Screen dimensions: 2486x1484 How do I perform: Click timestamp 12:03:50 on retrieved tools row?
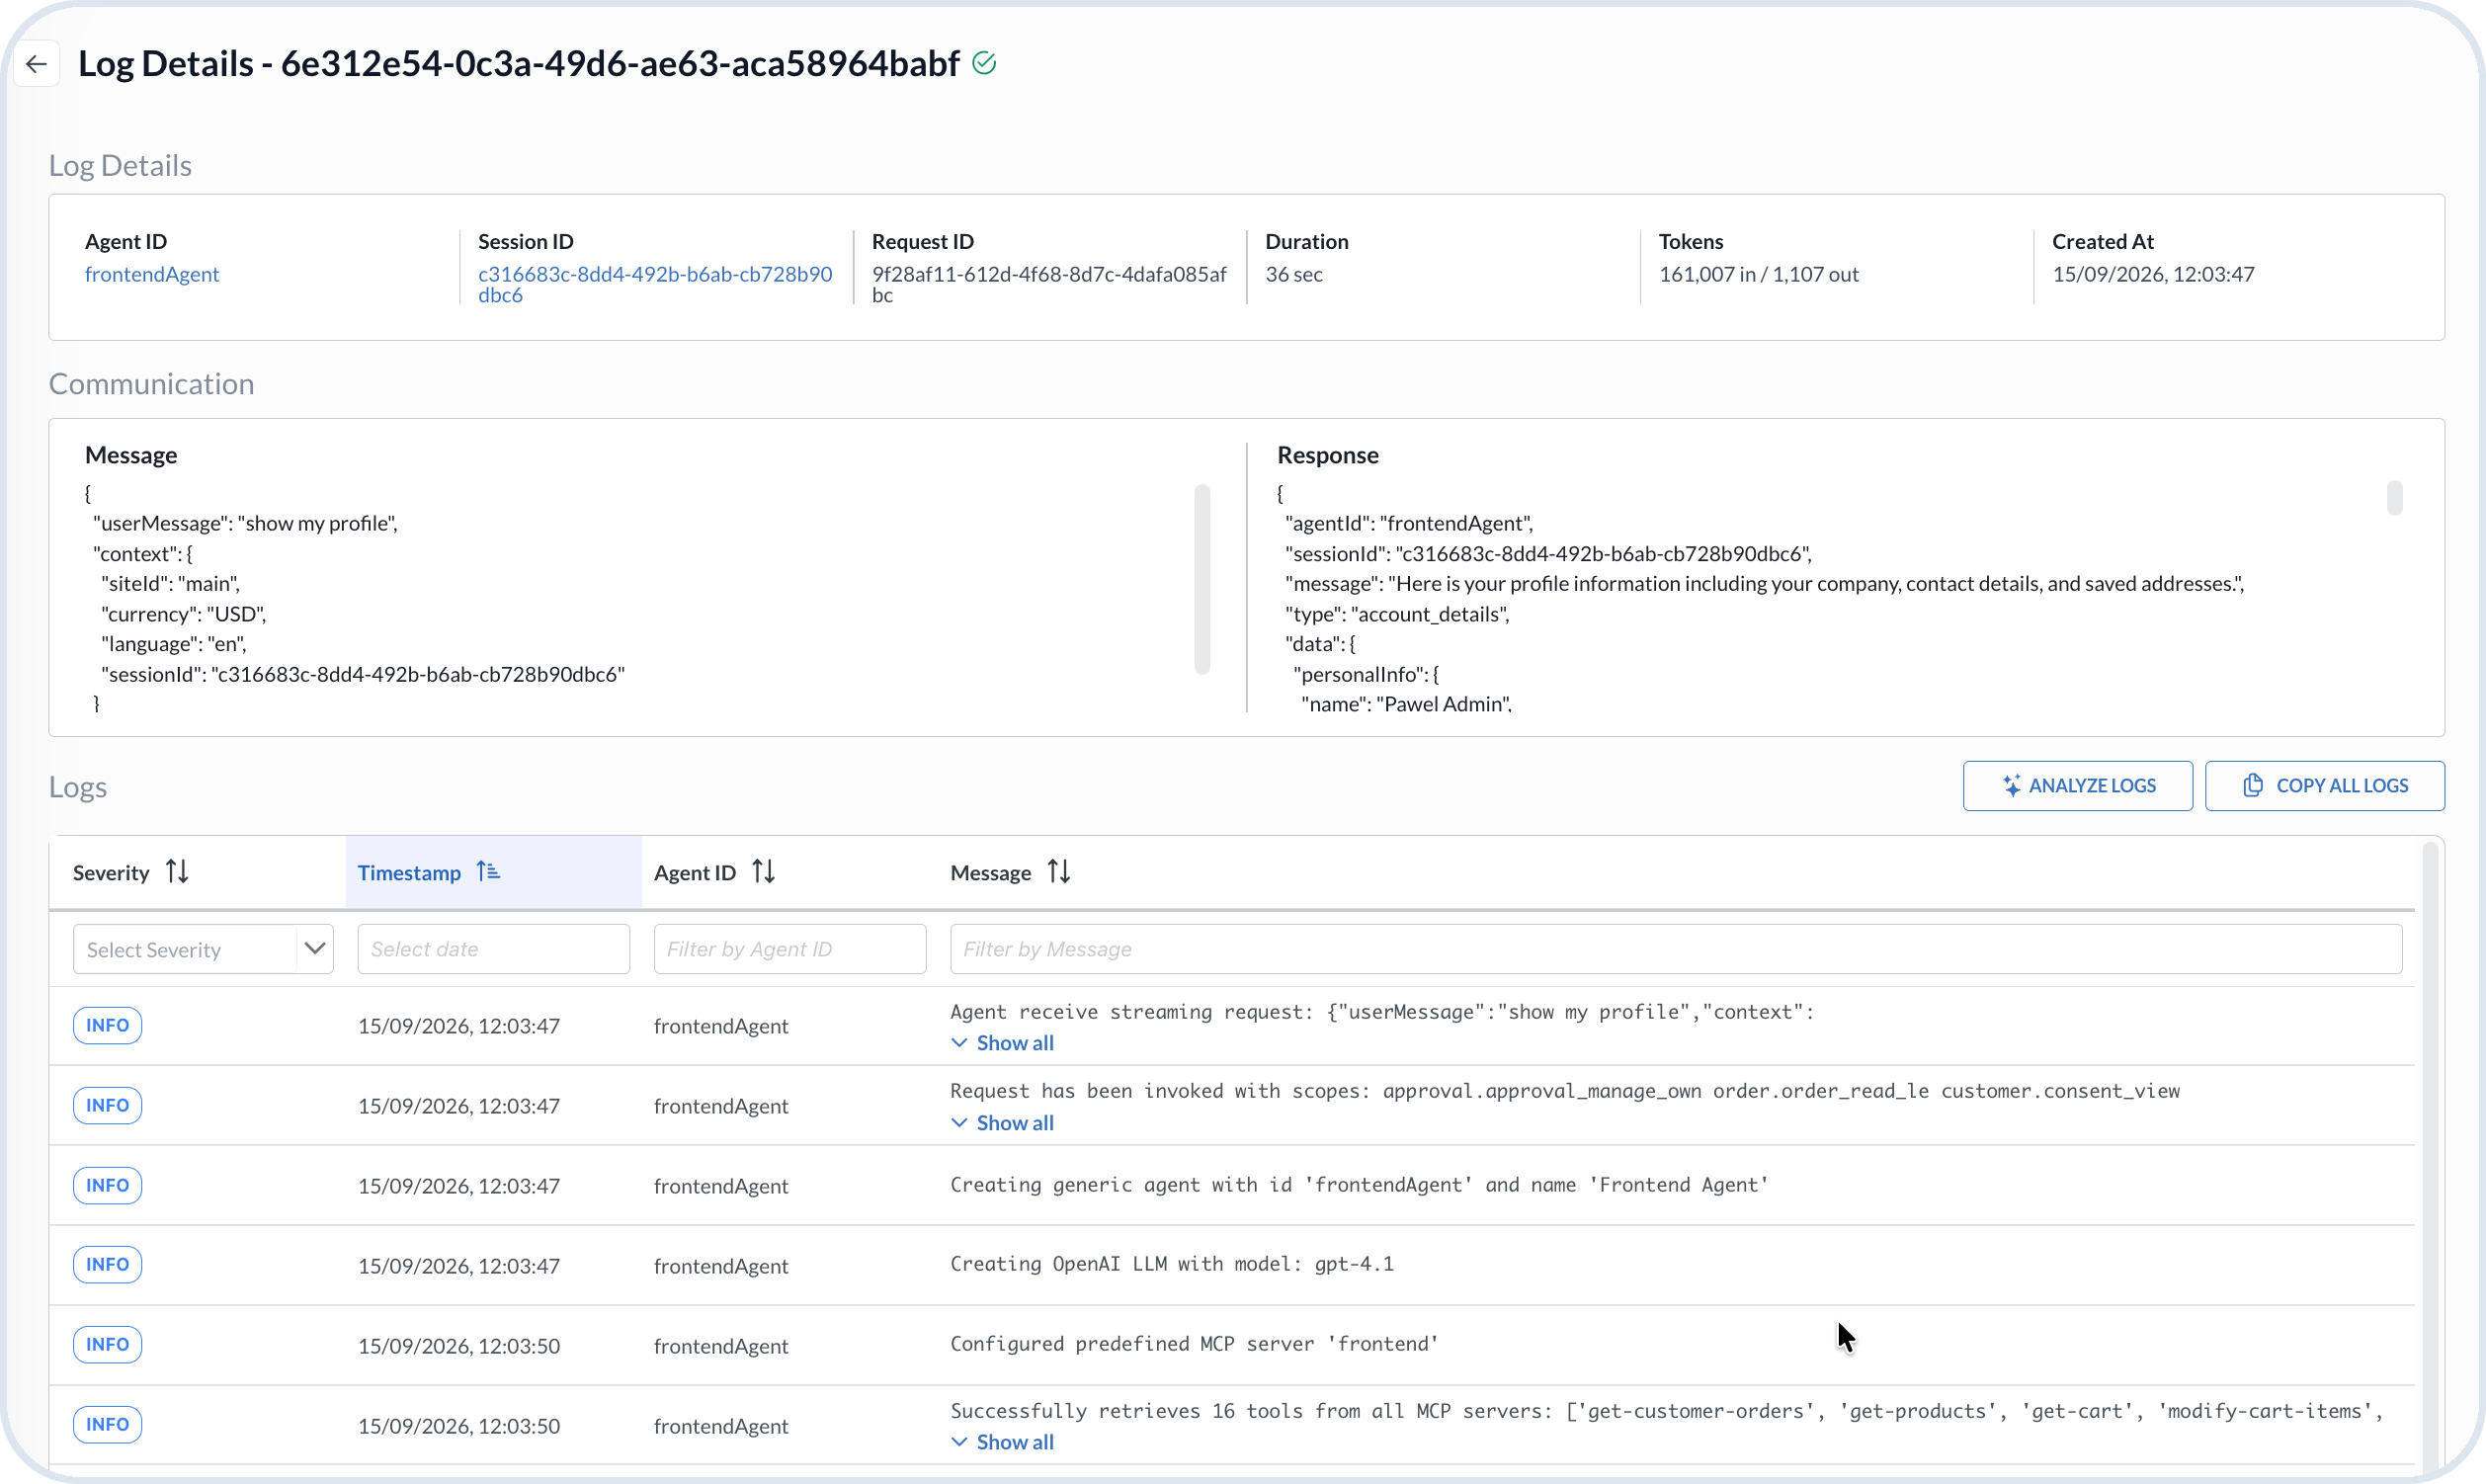pos(459,1426)
